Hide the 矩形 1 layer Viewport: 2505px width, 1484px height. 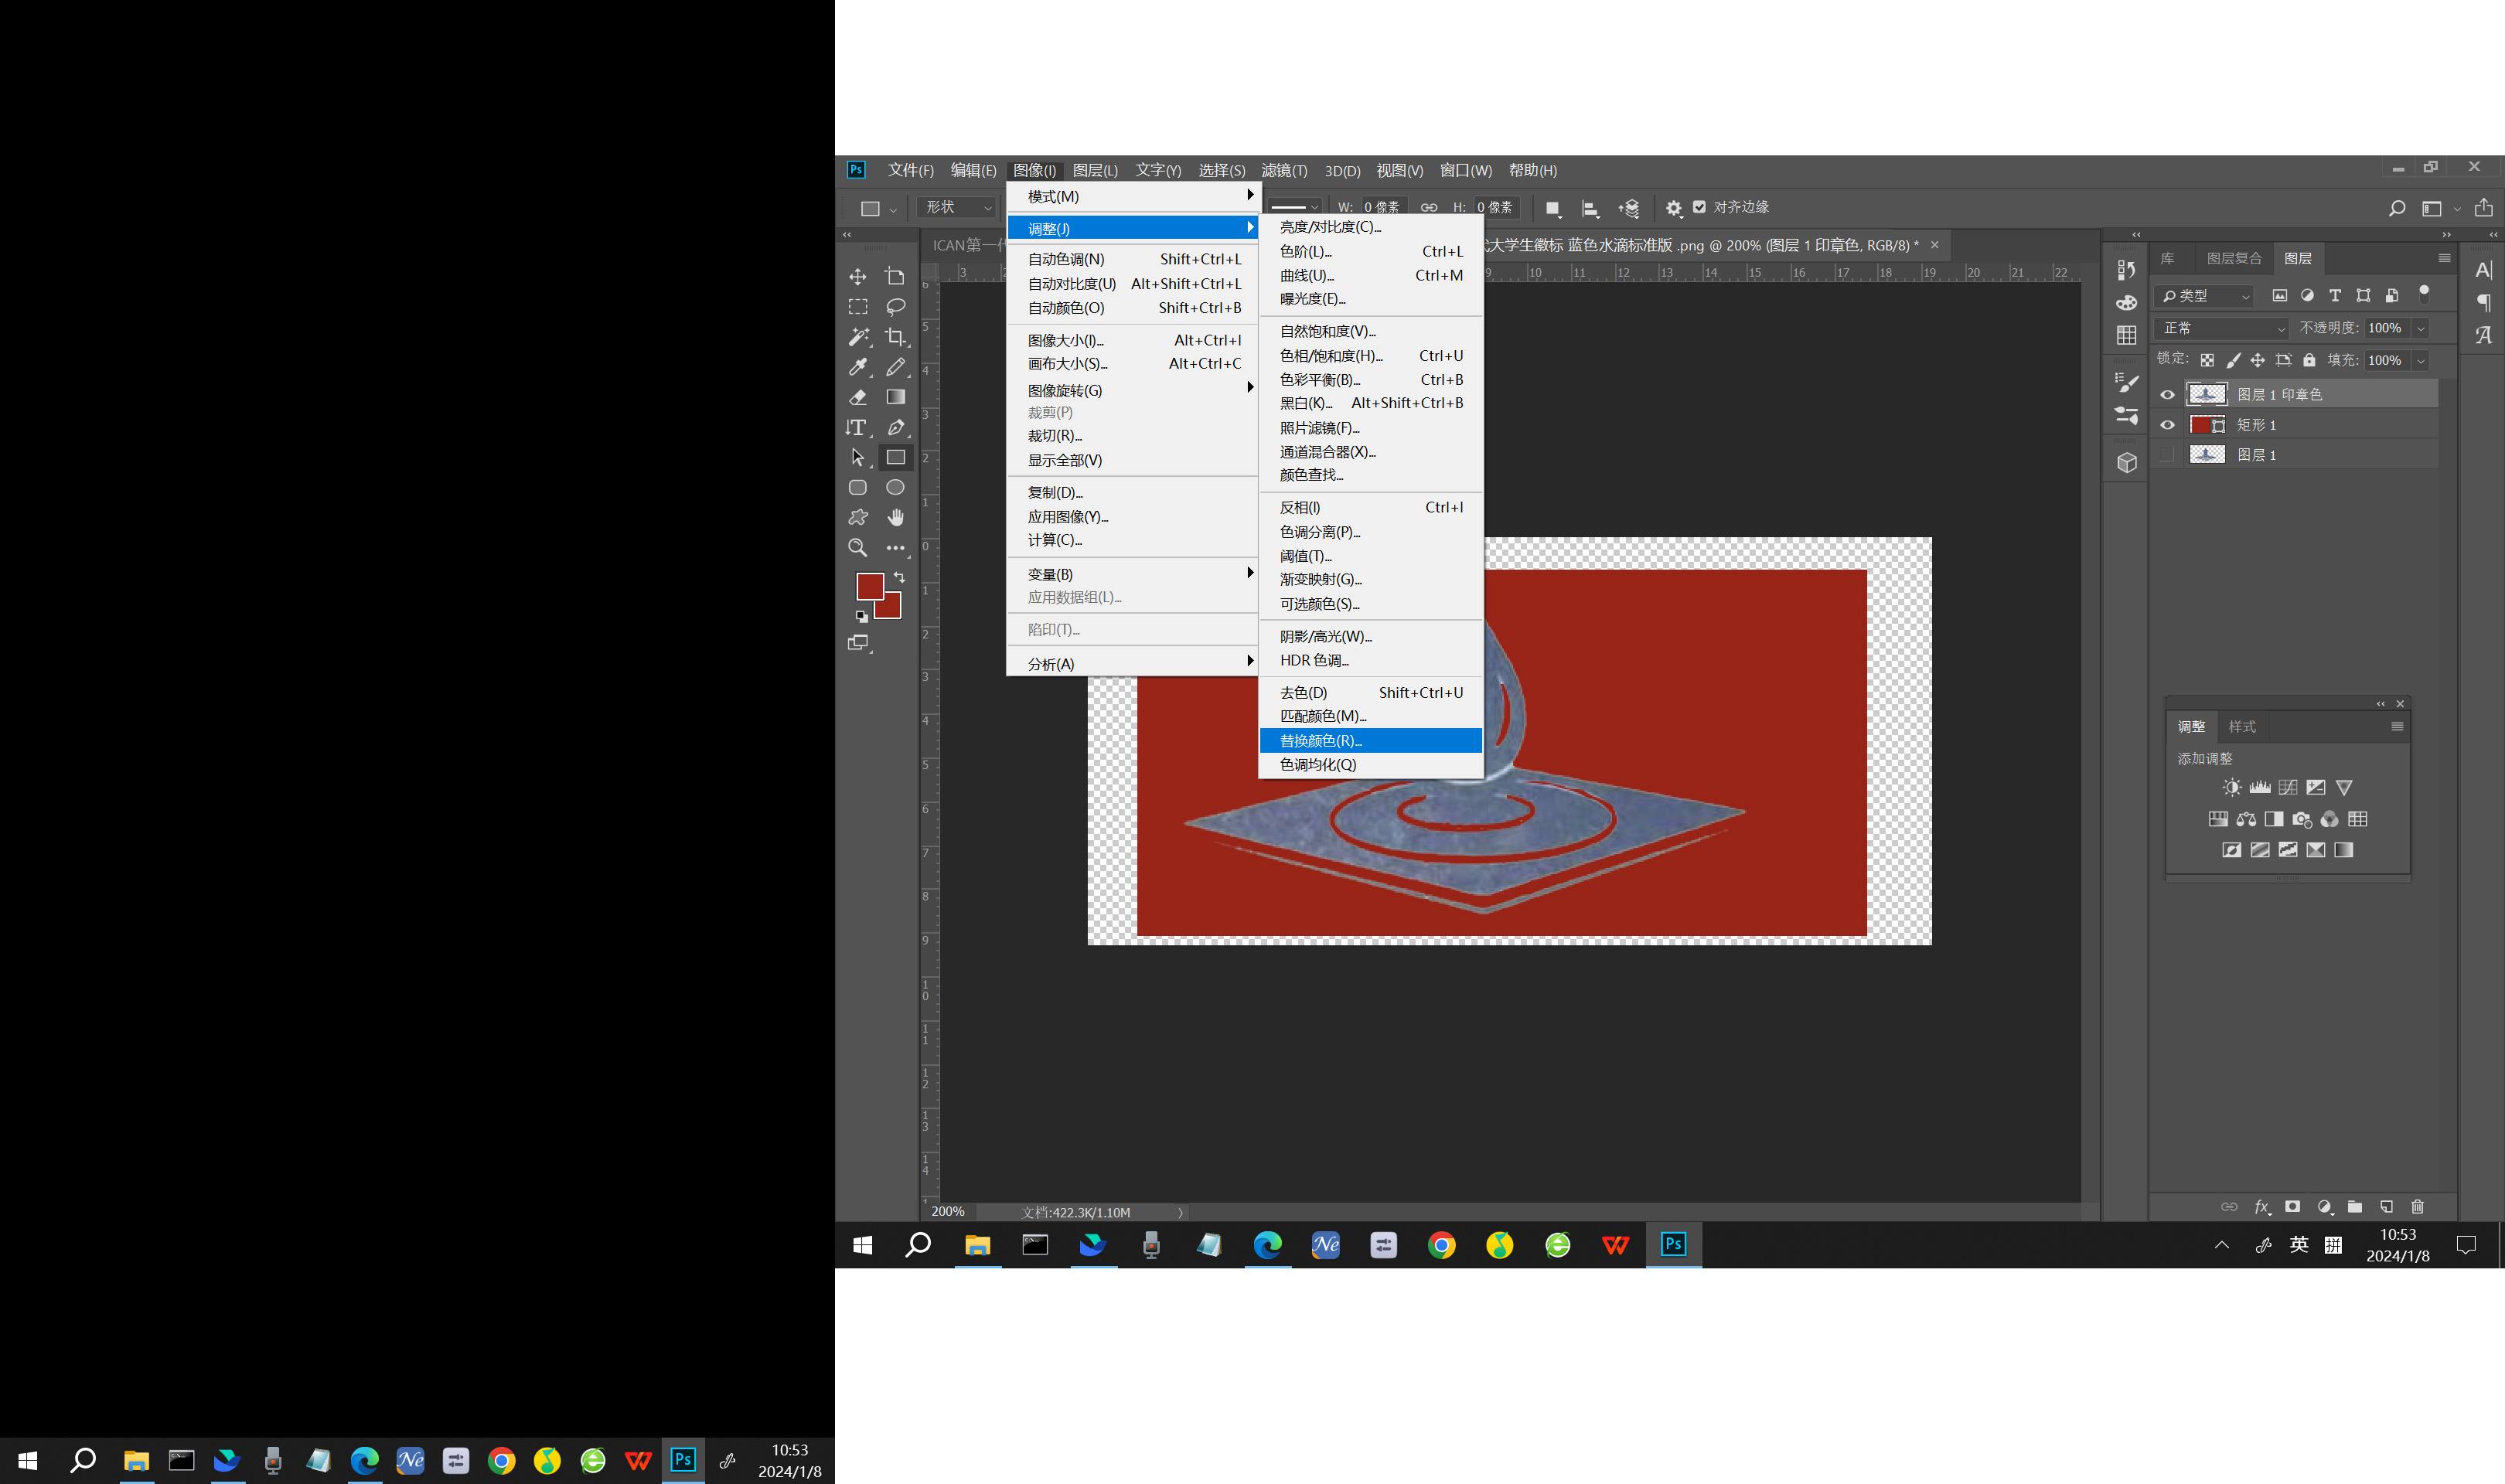(x=2166, y=424)
